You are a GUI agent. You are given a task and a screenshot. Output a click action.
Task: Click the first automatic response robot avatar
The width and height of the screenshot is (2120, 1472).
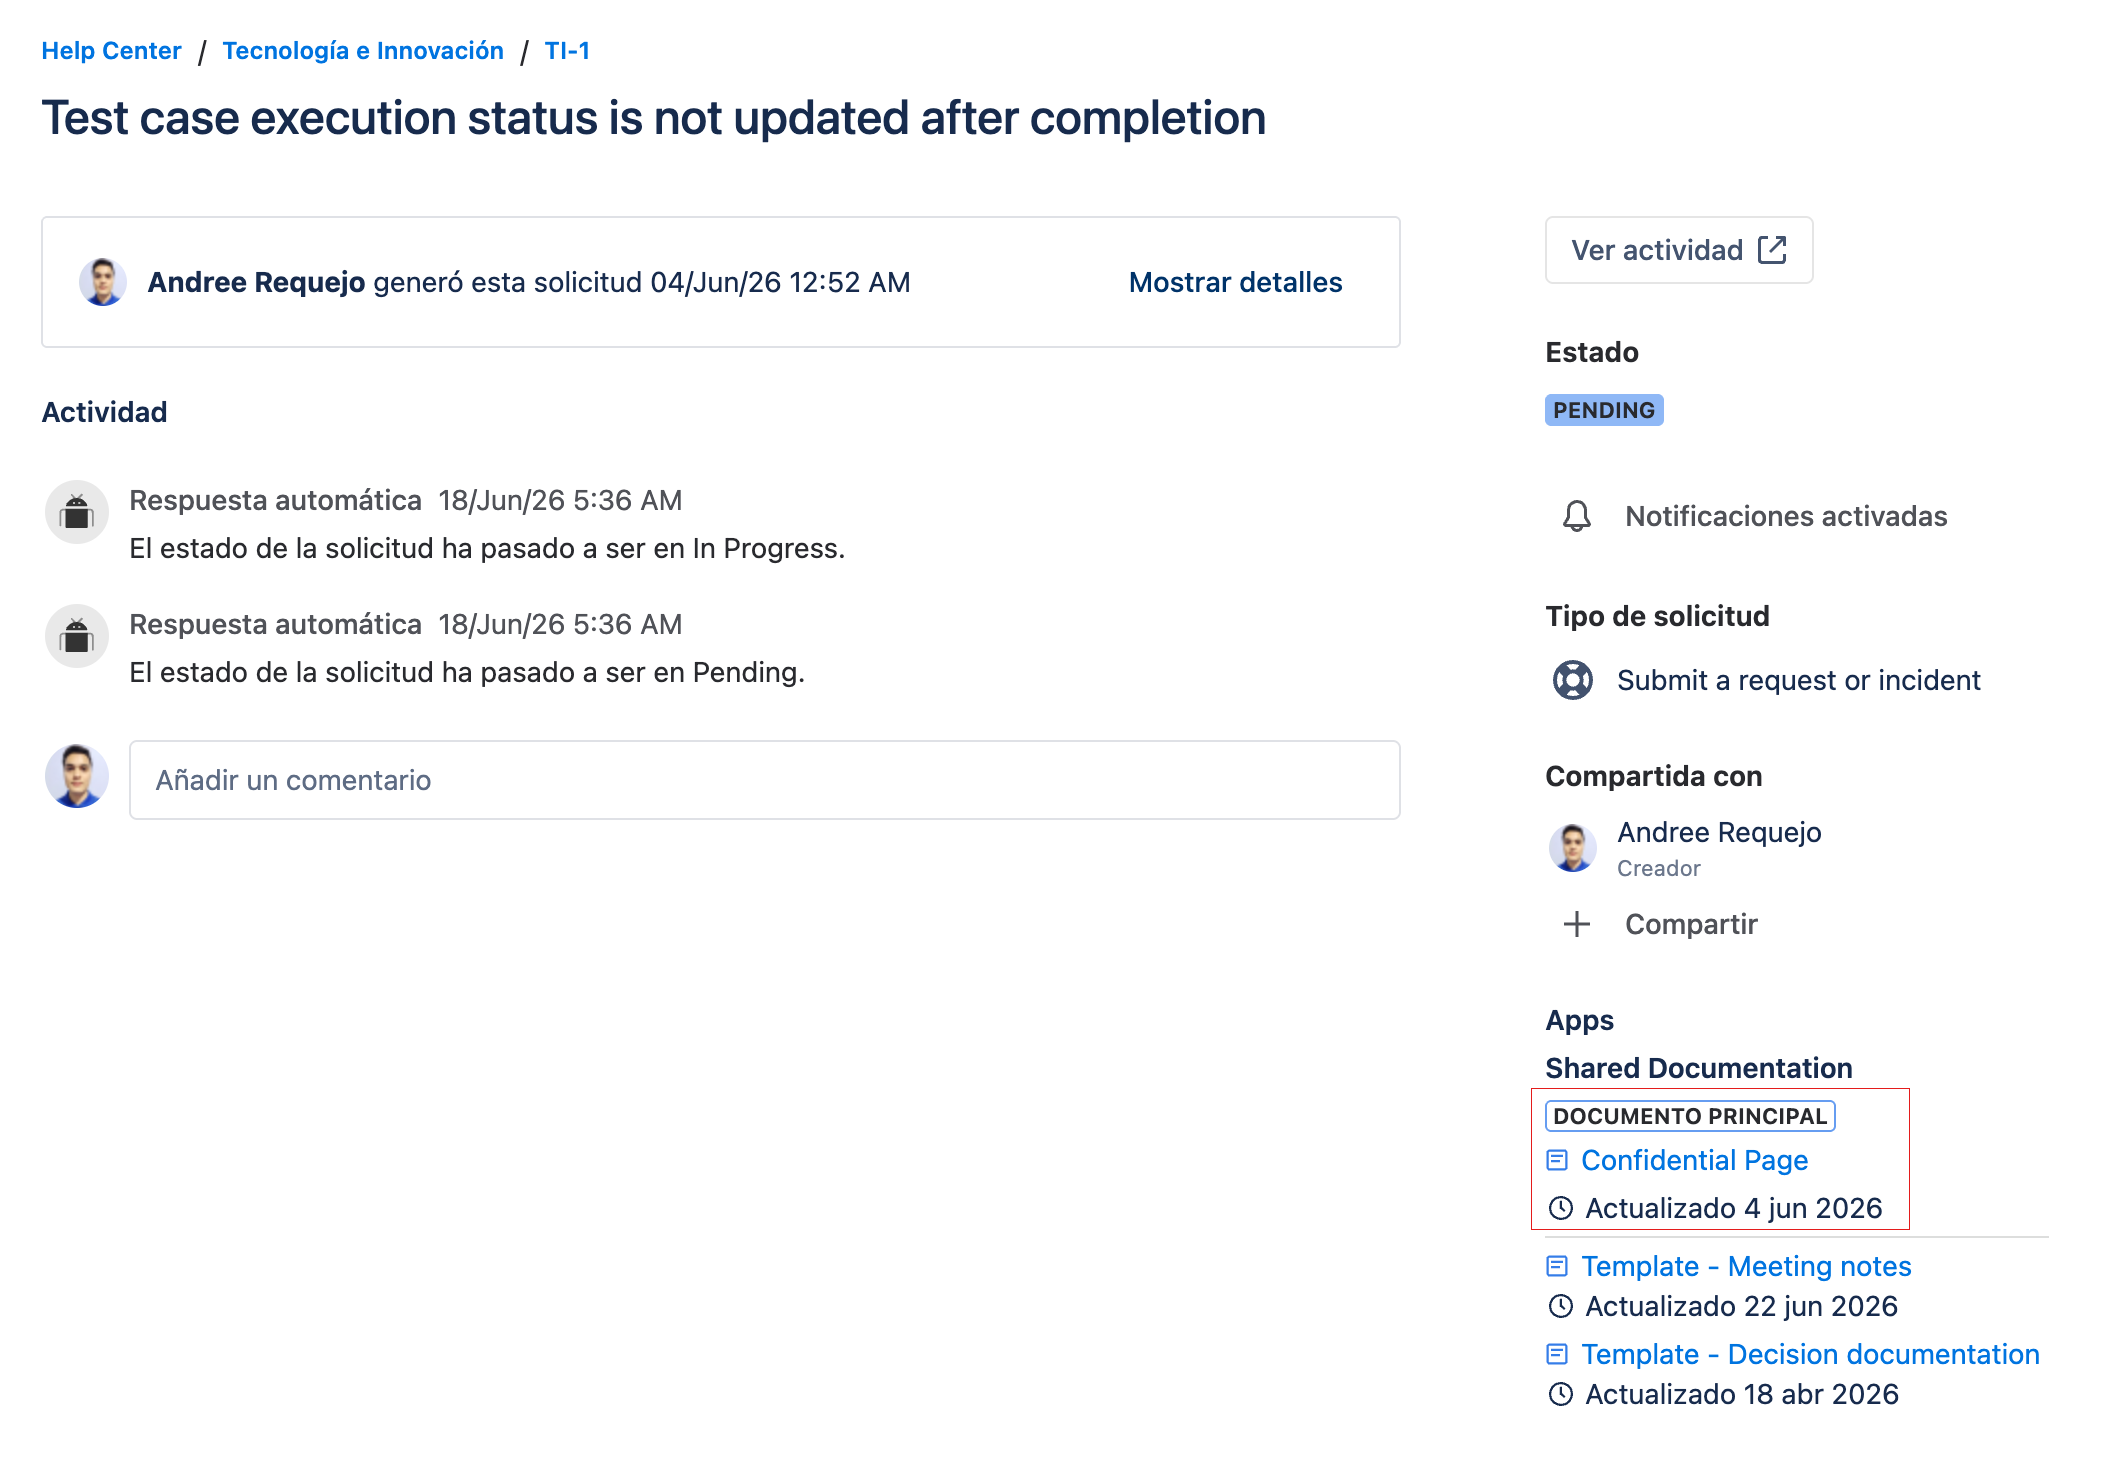77,512
